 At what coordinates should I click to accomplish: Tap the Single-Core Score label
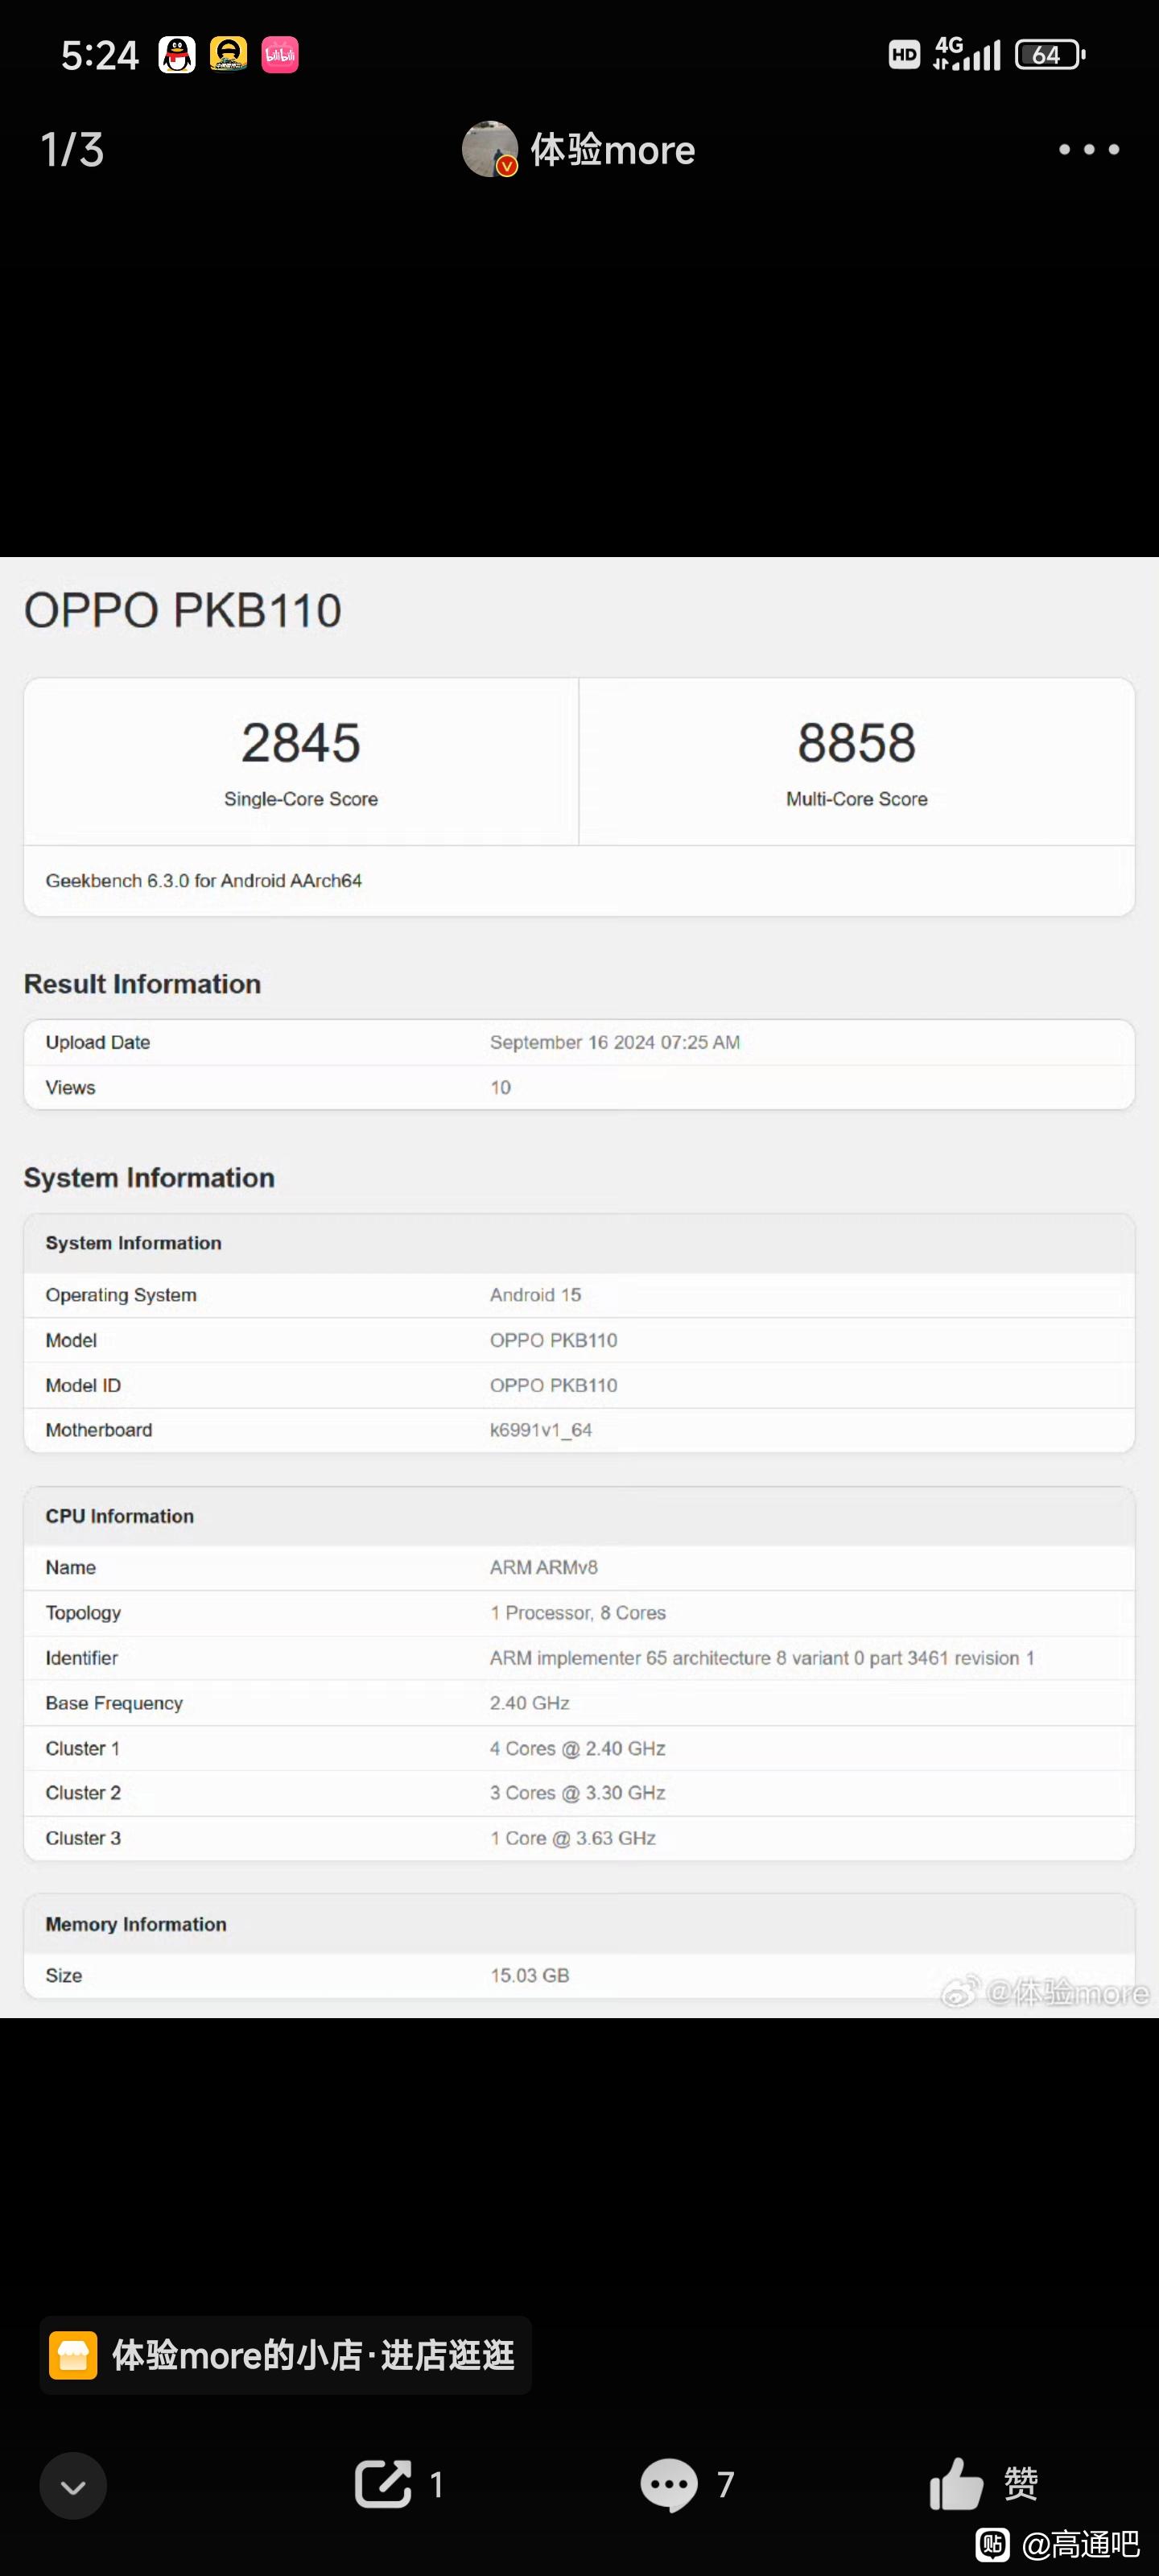tap(301, 799)
